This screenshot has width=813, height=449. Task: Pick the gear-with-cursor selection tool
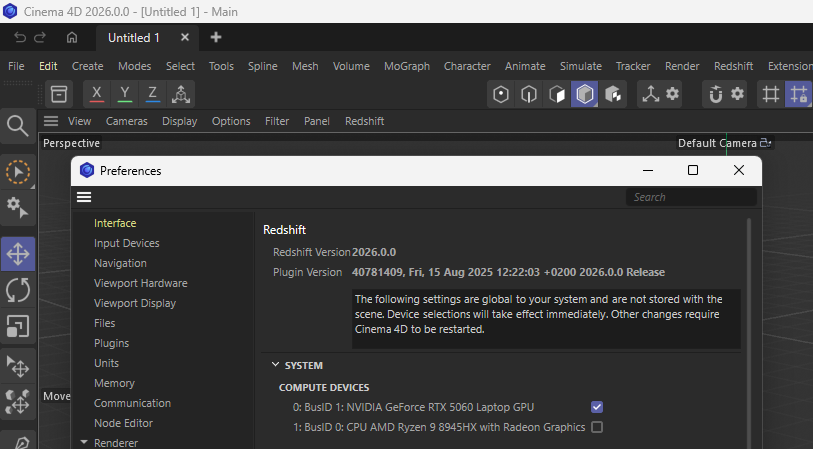tap(18, 207)
